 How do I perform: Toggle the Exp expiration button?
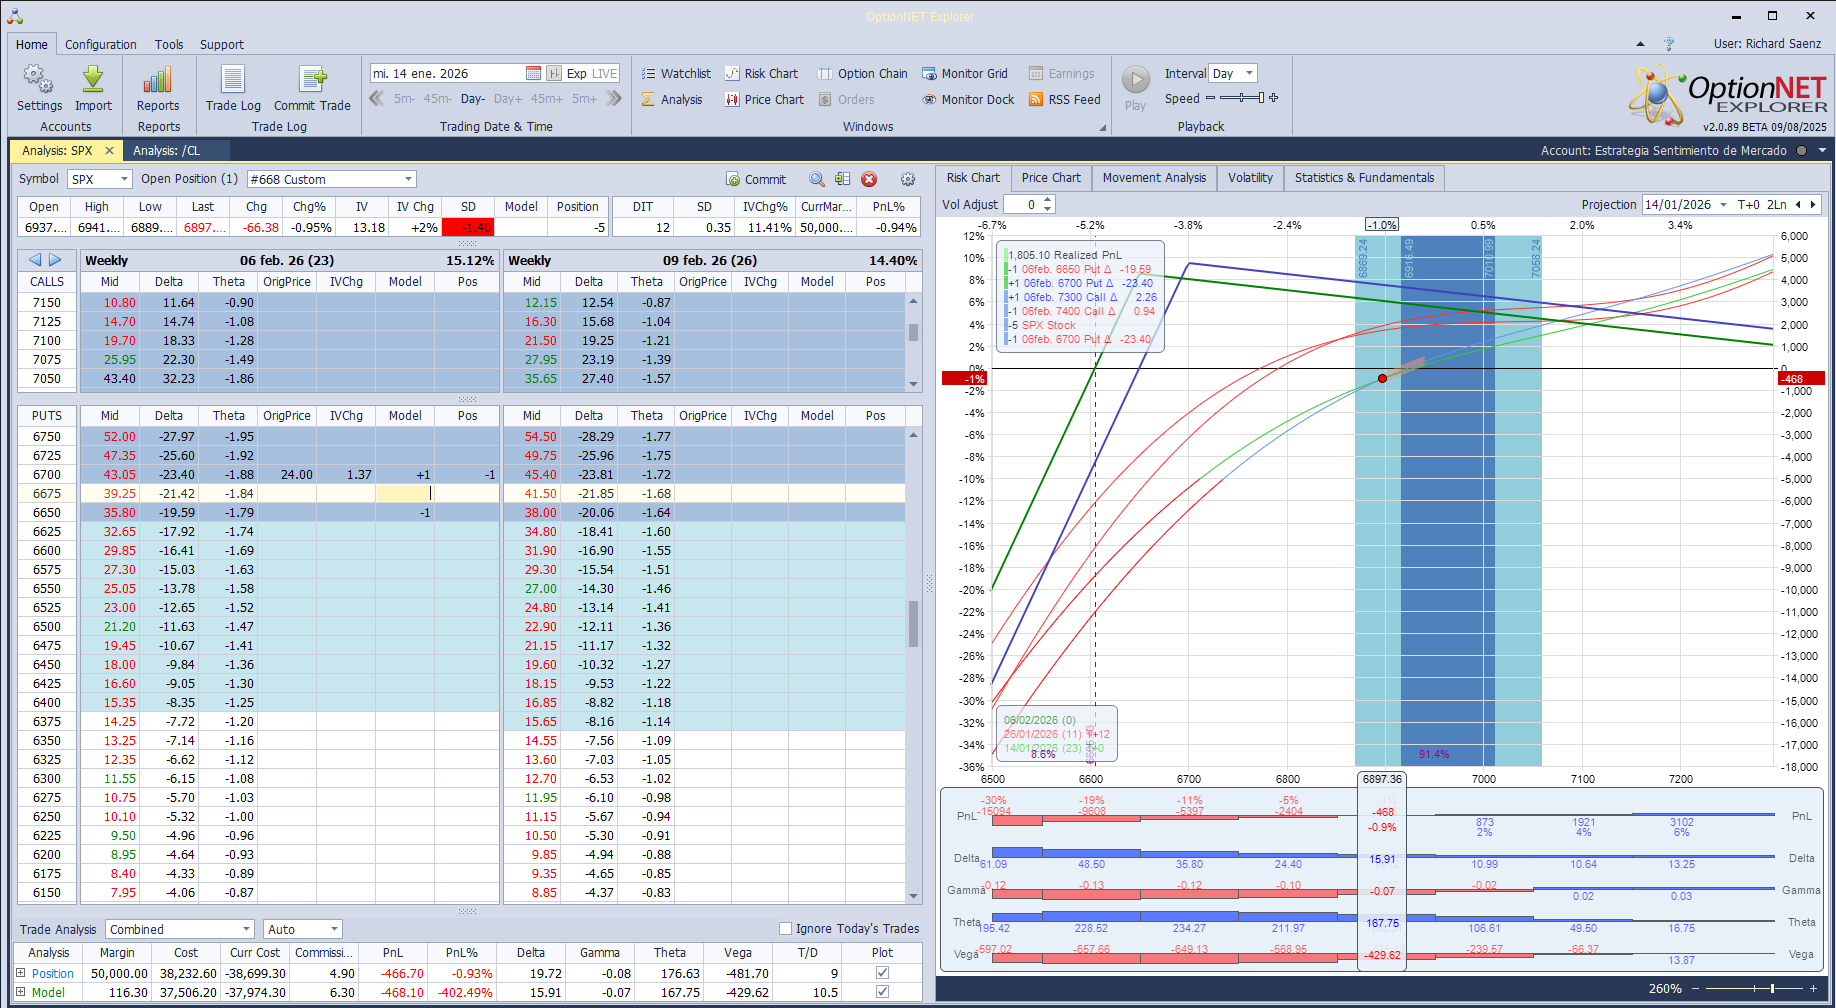[x=577, y=73]
